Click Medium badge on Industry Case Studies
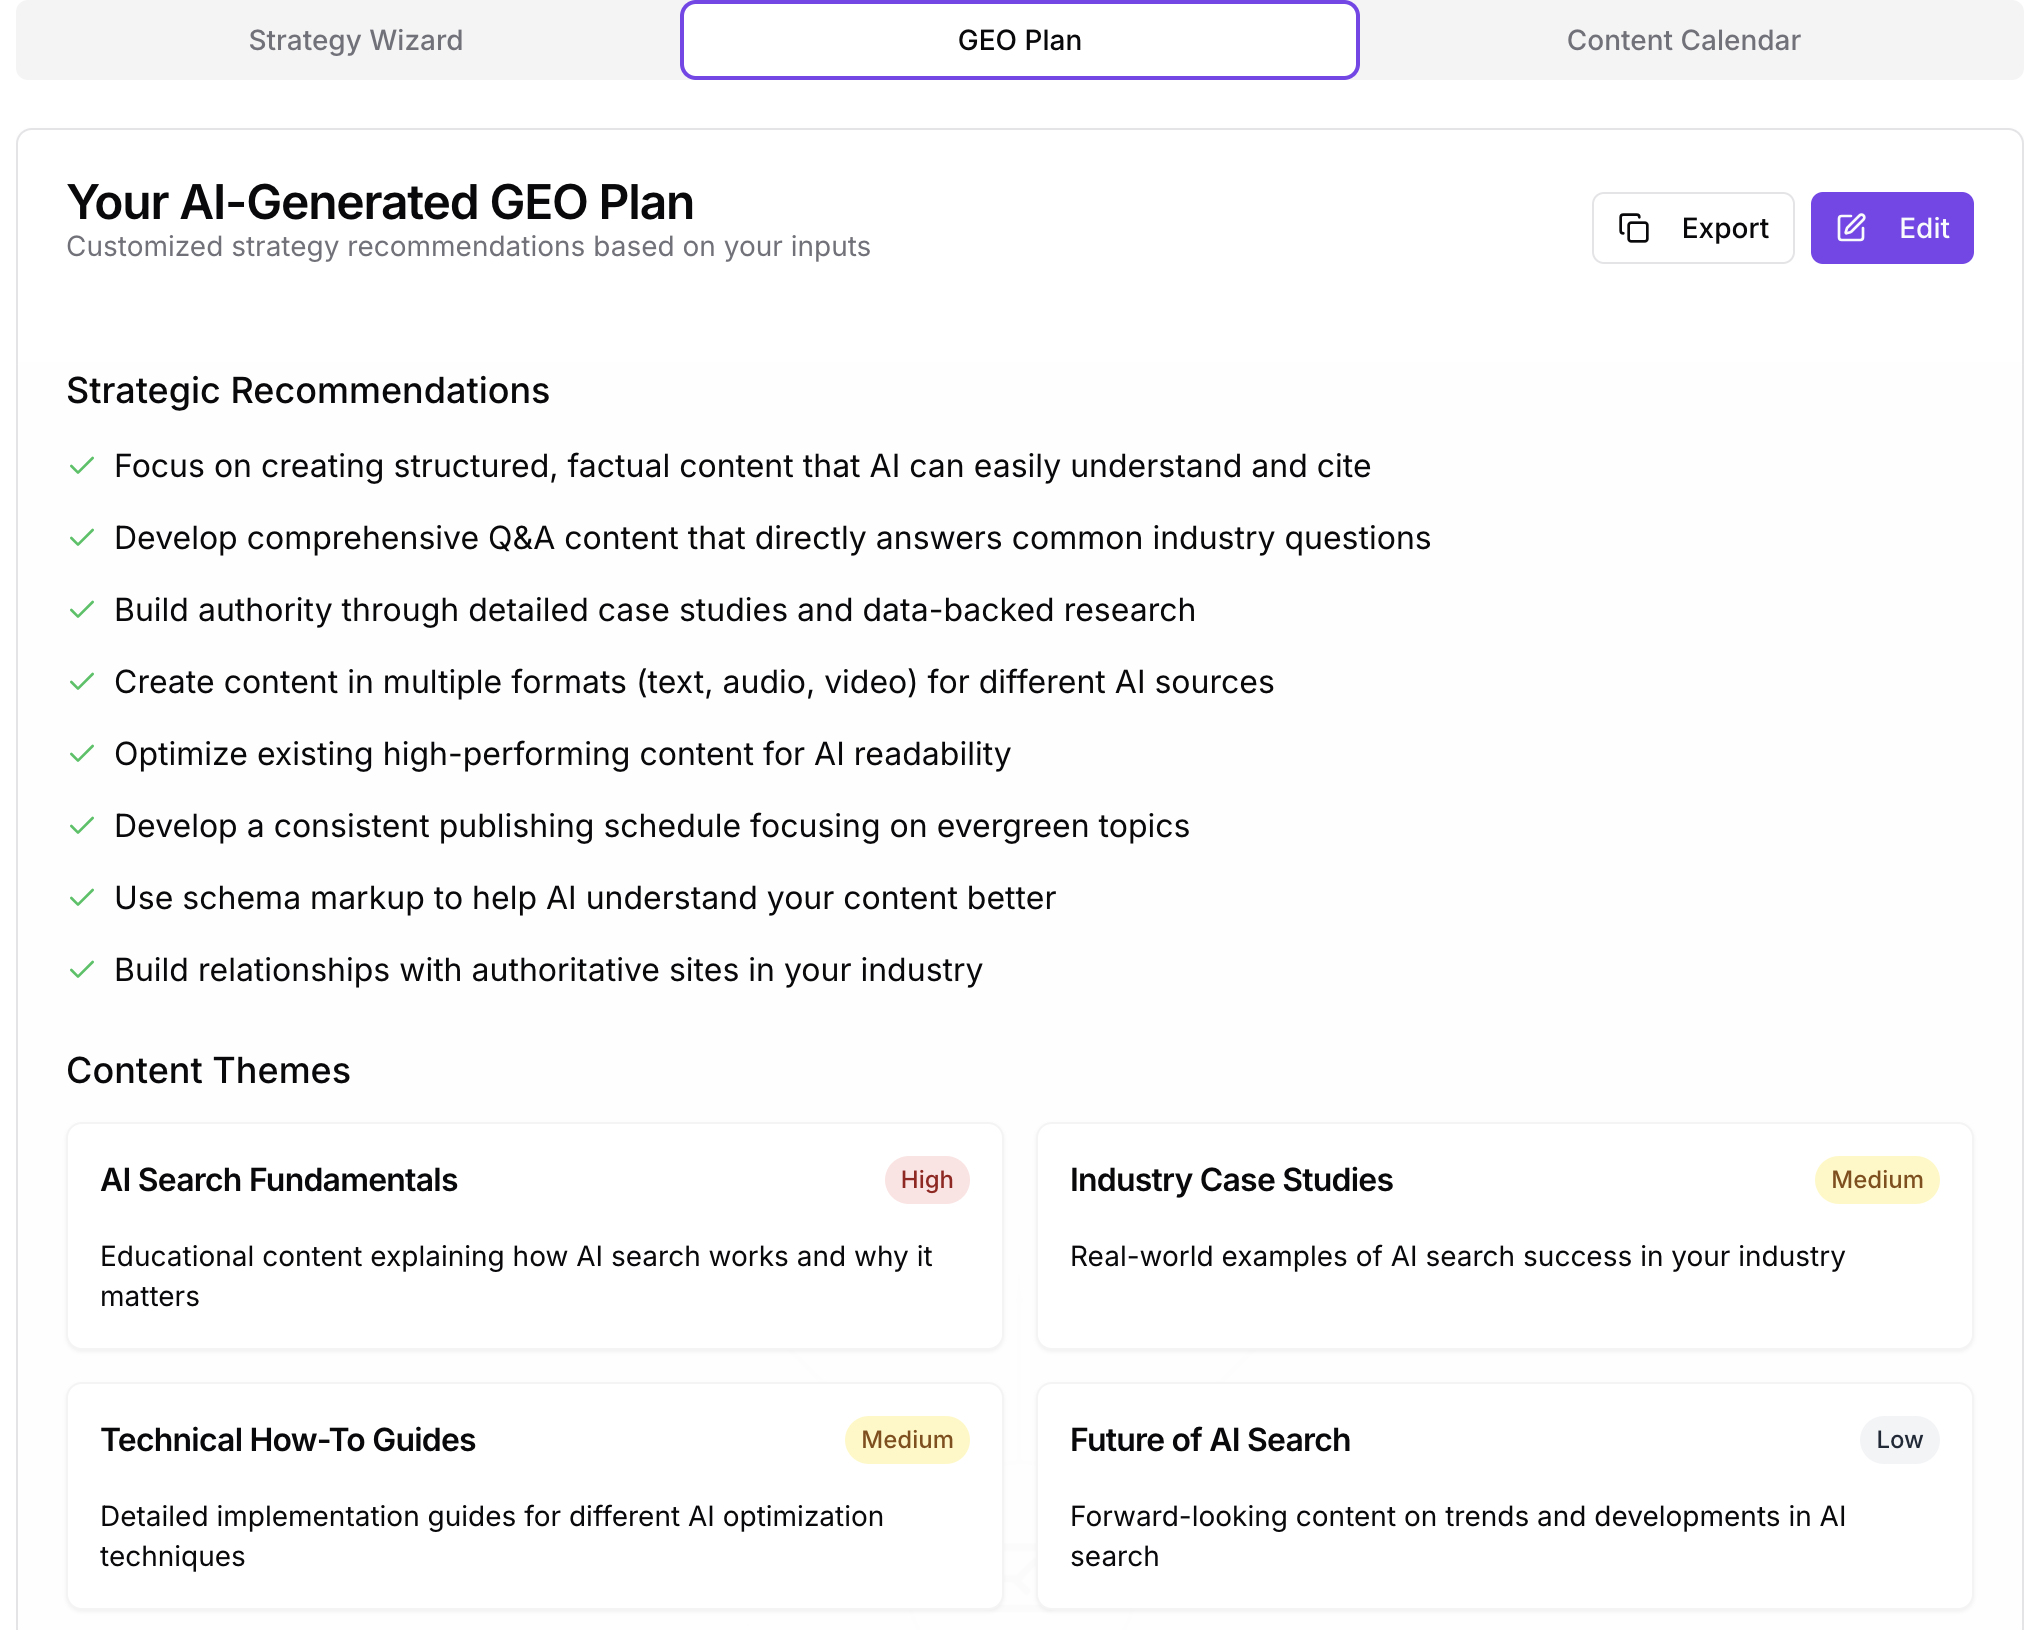2044x1630 pixels. click(1877, 1180)
